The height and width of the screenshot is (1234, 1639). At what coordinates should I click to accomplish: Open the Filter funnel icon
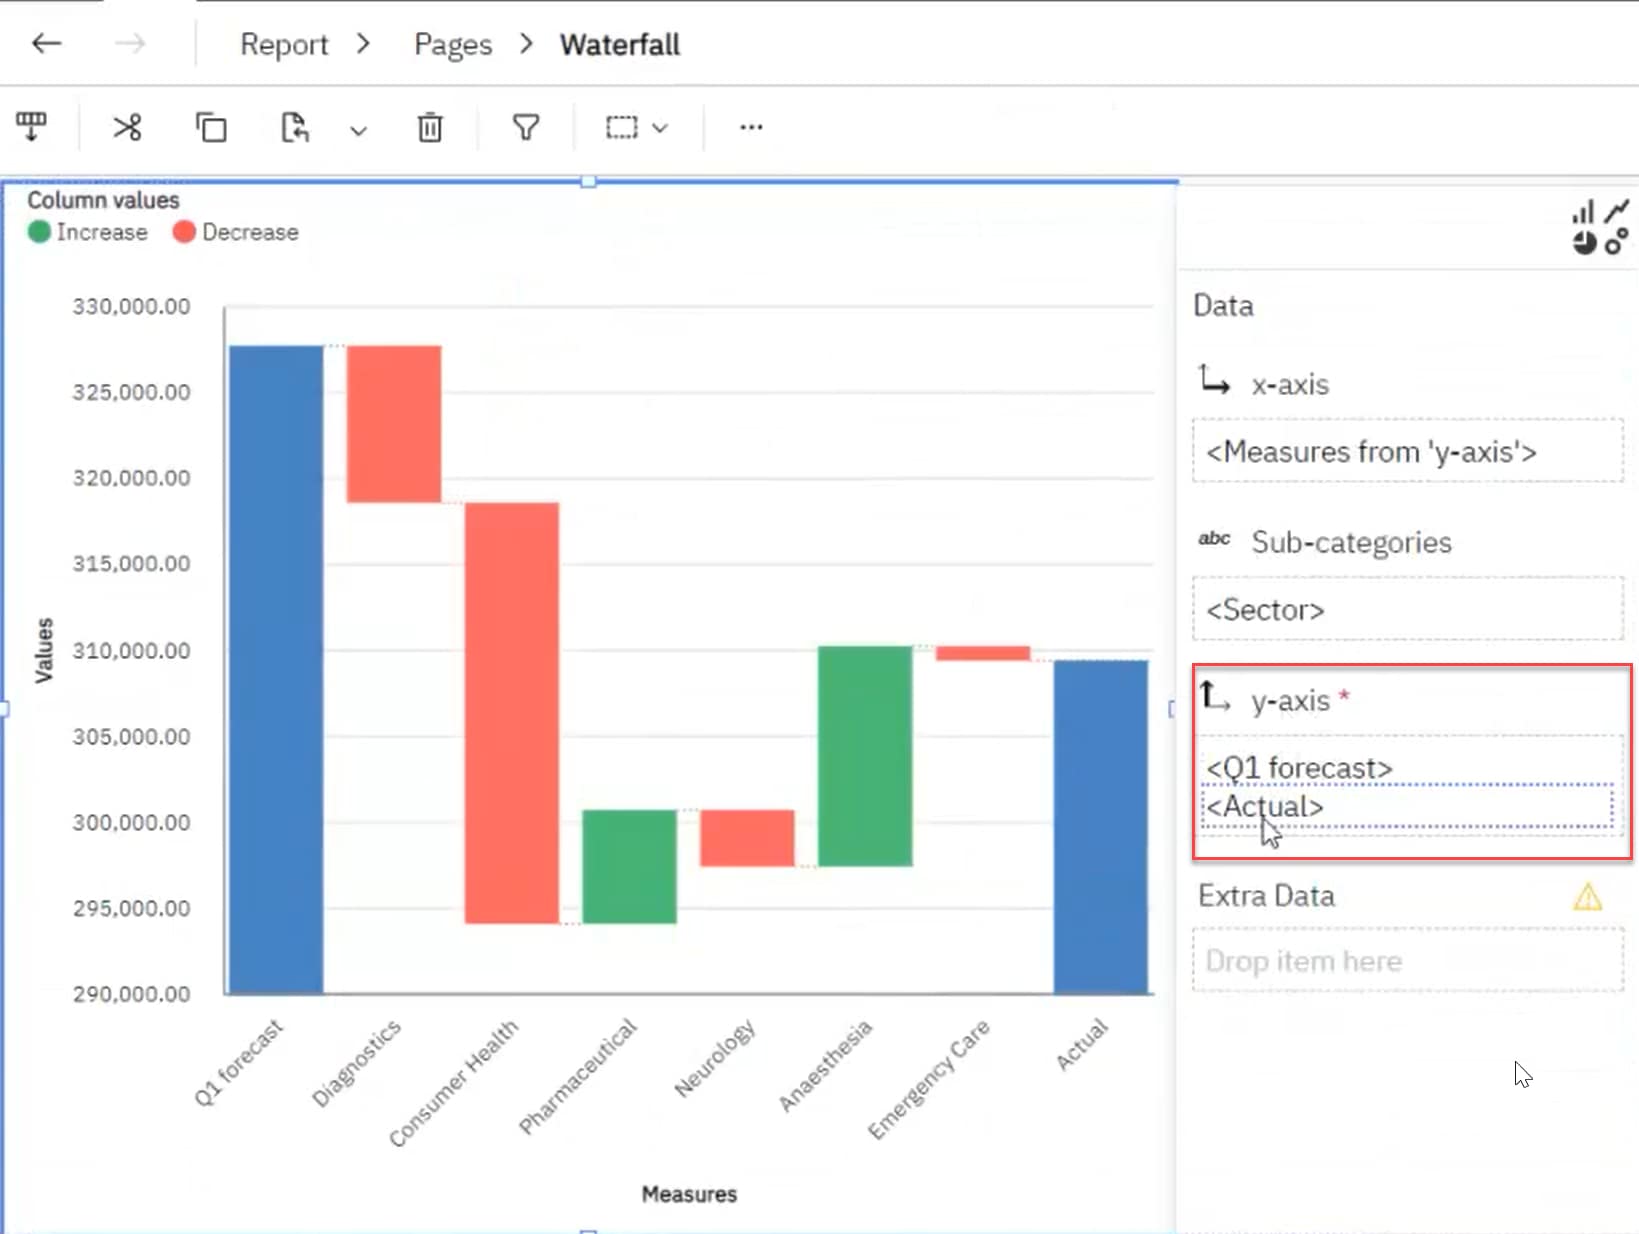coord(526,128)
